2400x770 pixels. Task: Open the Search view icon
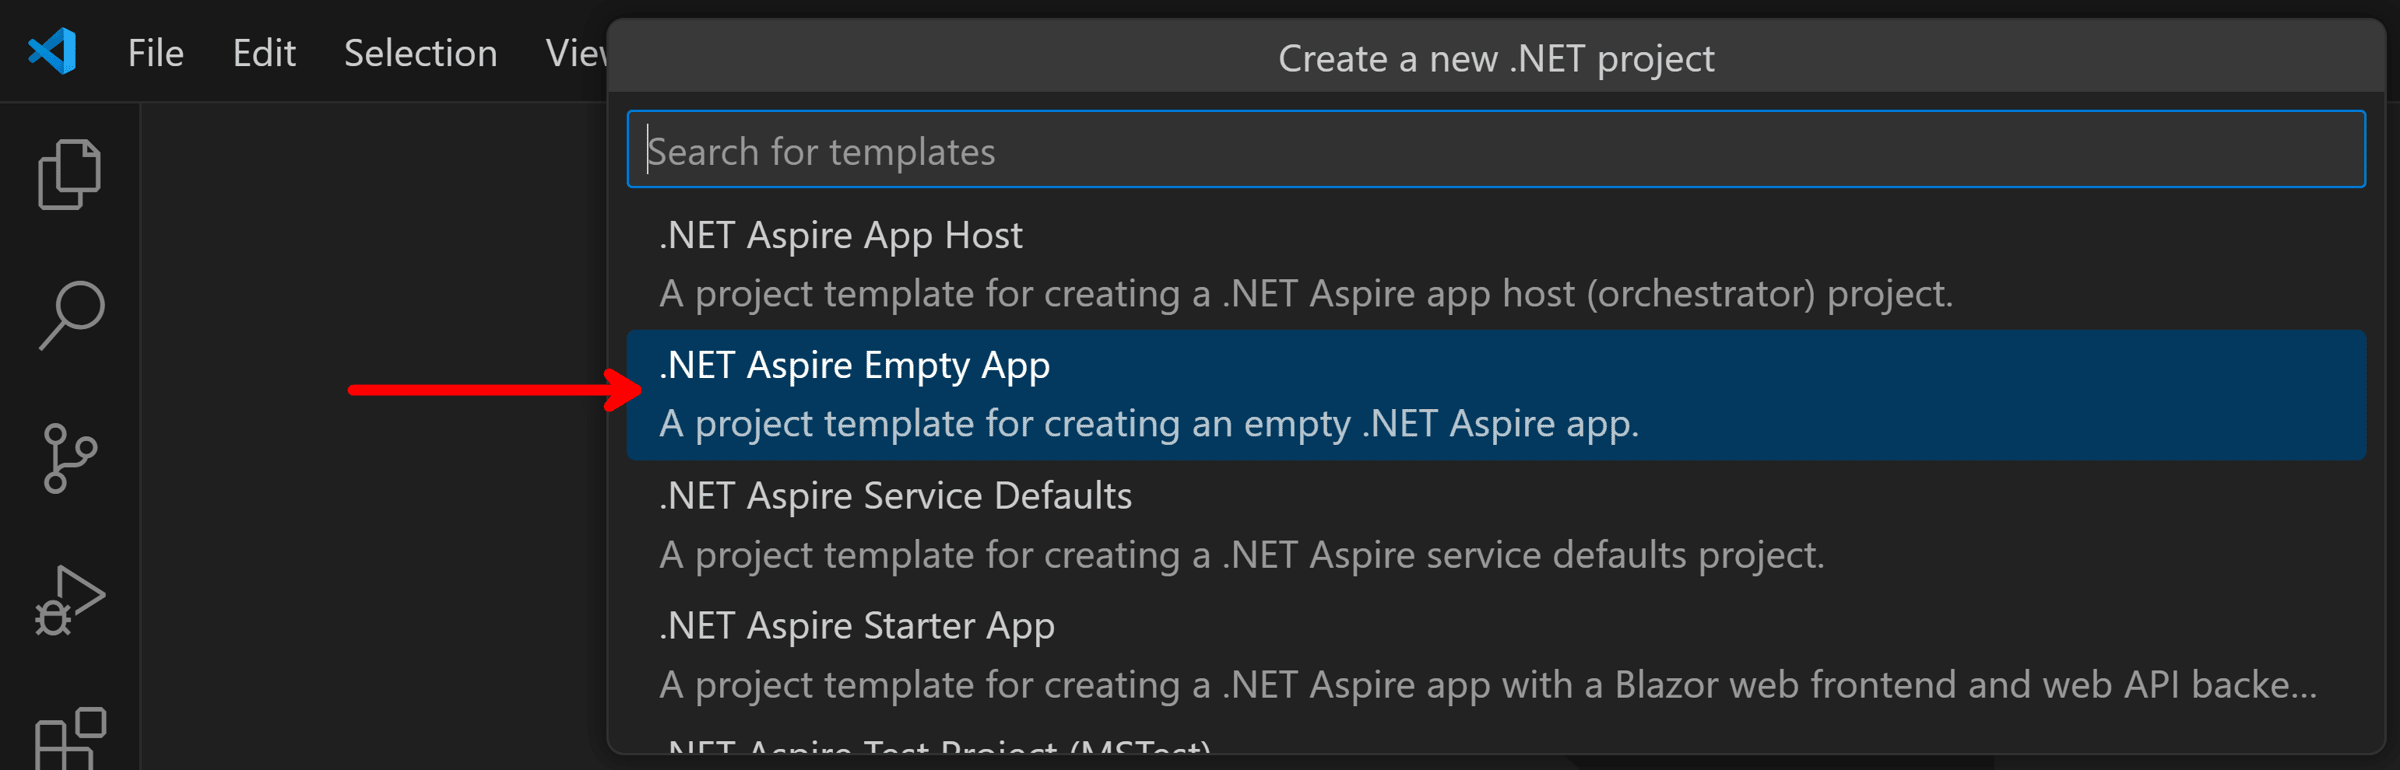[x=70, y=316]
